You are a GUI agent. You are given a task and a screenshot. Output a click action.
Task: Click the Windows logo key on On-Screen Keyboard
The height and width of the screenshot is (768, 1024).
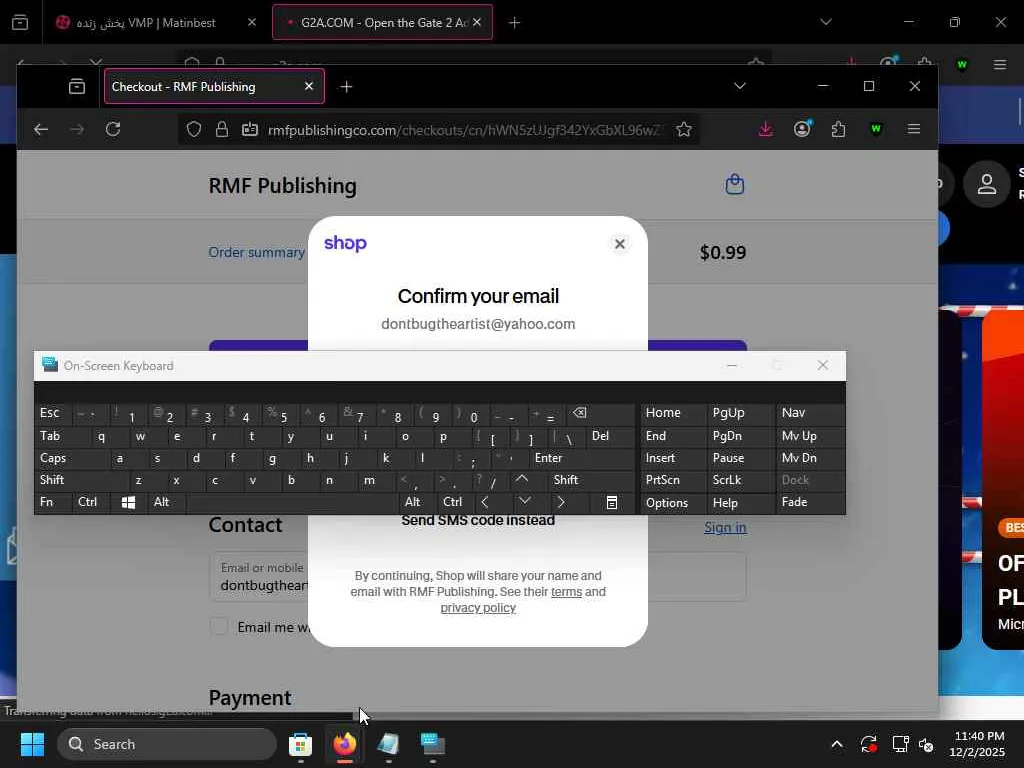pos(128,502)
